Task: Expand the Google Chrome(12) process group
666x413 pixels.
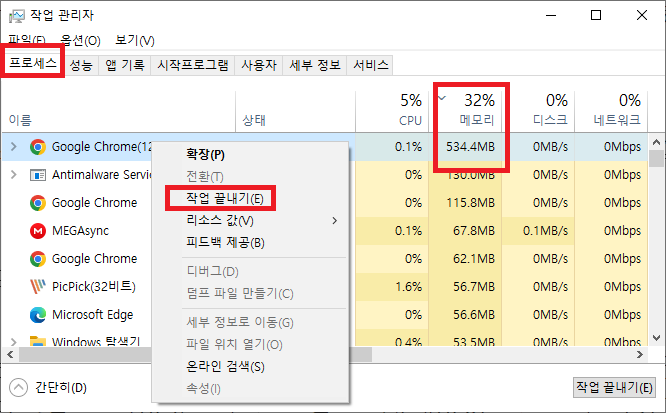Action: point(14,147)
